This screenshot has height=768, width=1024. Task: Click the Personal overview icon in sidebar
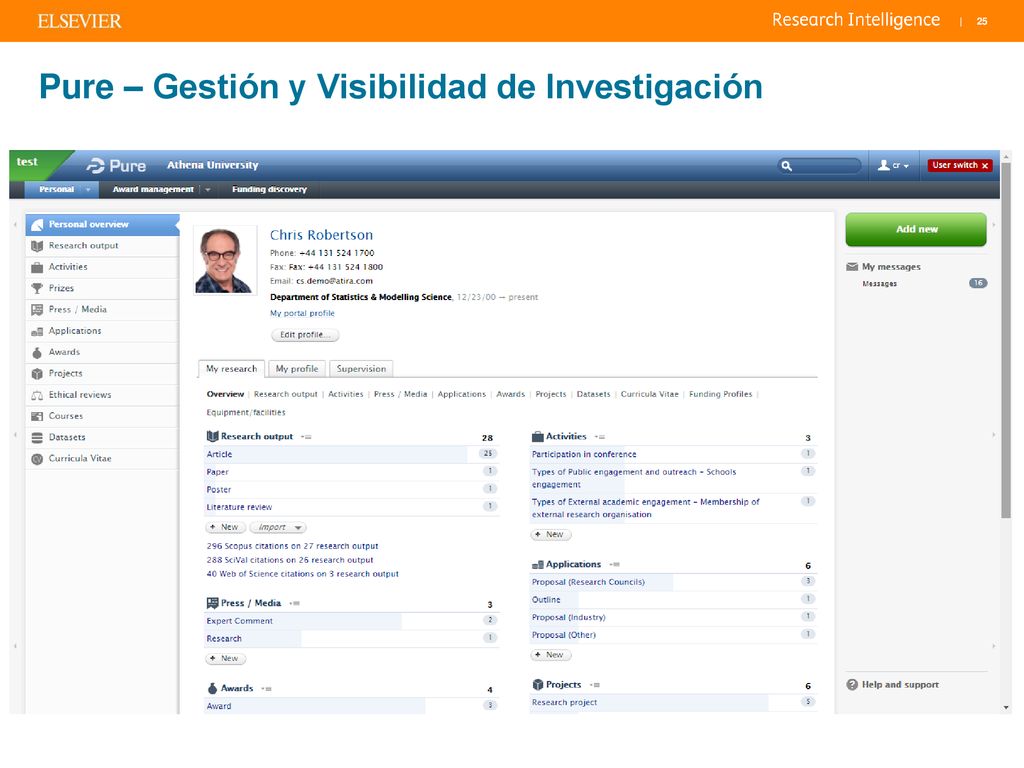(x=37, y=225)
